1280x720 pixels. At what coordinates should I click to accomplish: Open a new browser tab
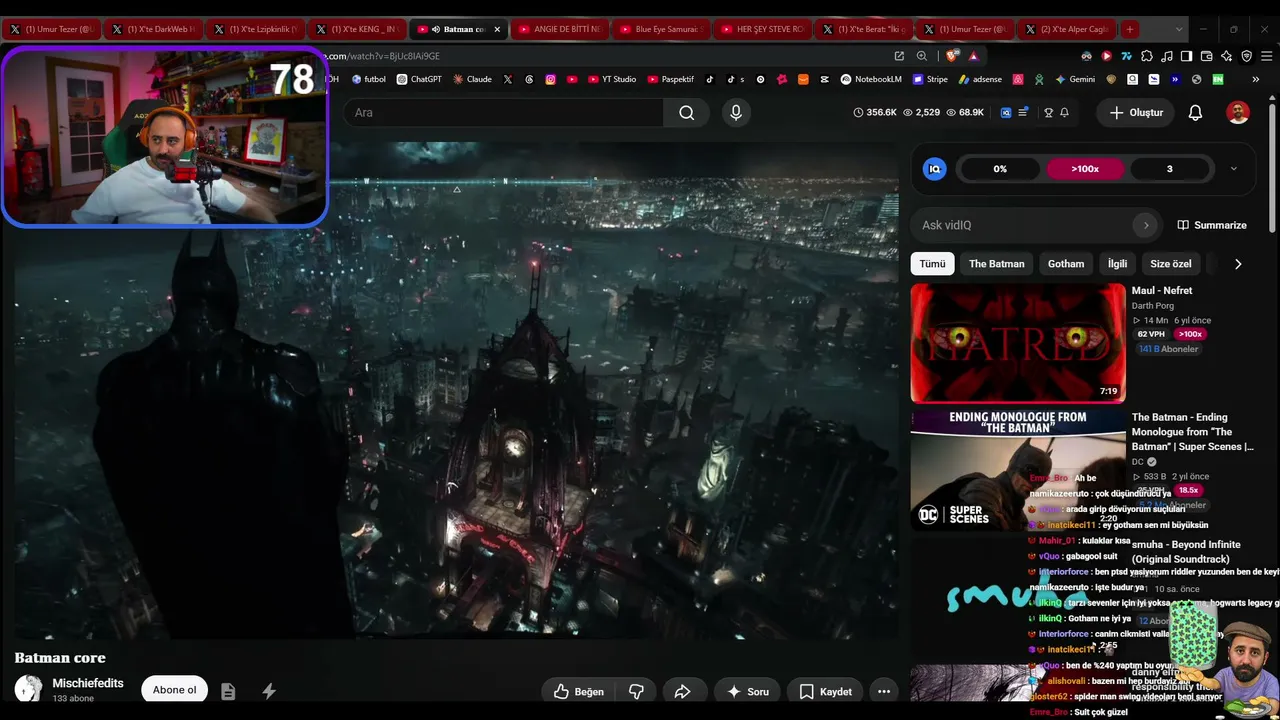(x=1129, y=29)
